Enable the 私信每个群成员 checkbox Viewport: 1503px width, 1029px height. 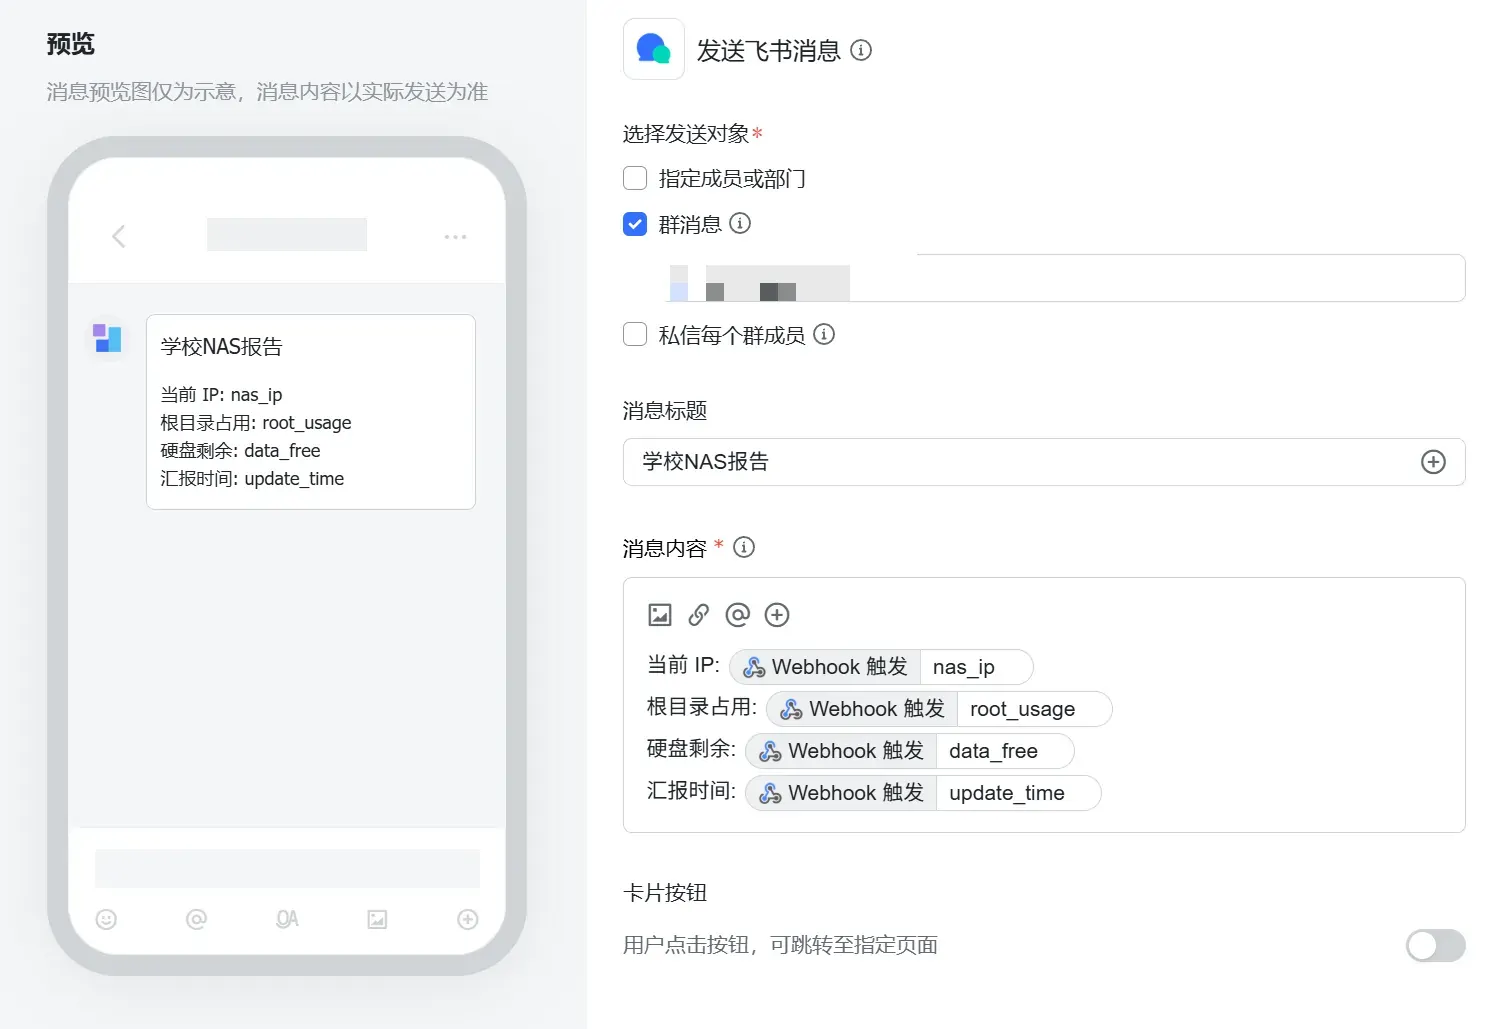[x=635, y=334]
